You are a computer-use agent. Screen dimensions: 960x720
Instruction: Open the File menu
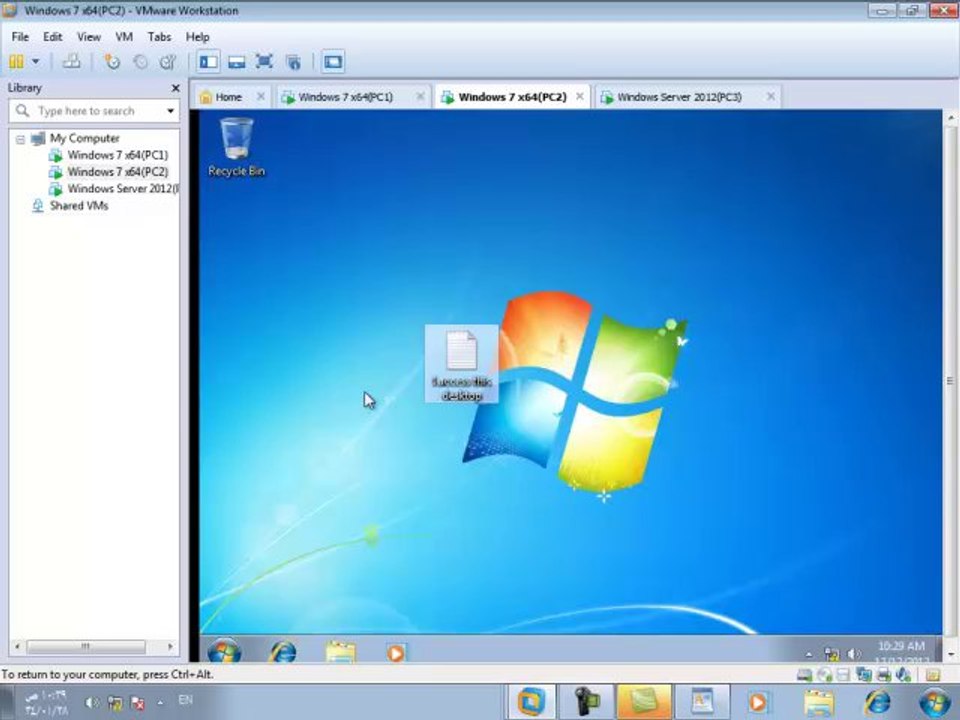point(20,37)
